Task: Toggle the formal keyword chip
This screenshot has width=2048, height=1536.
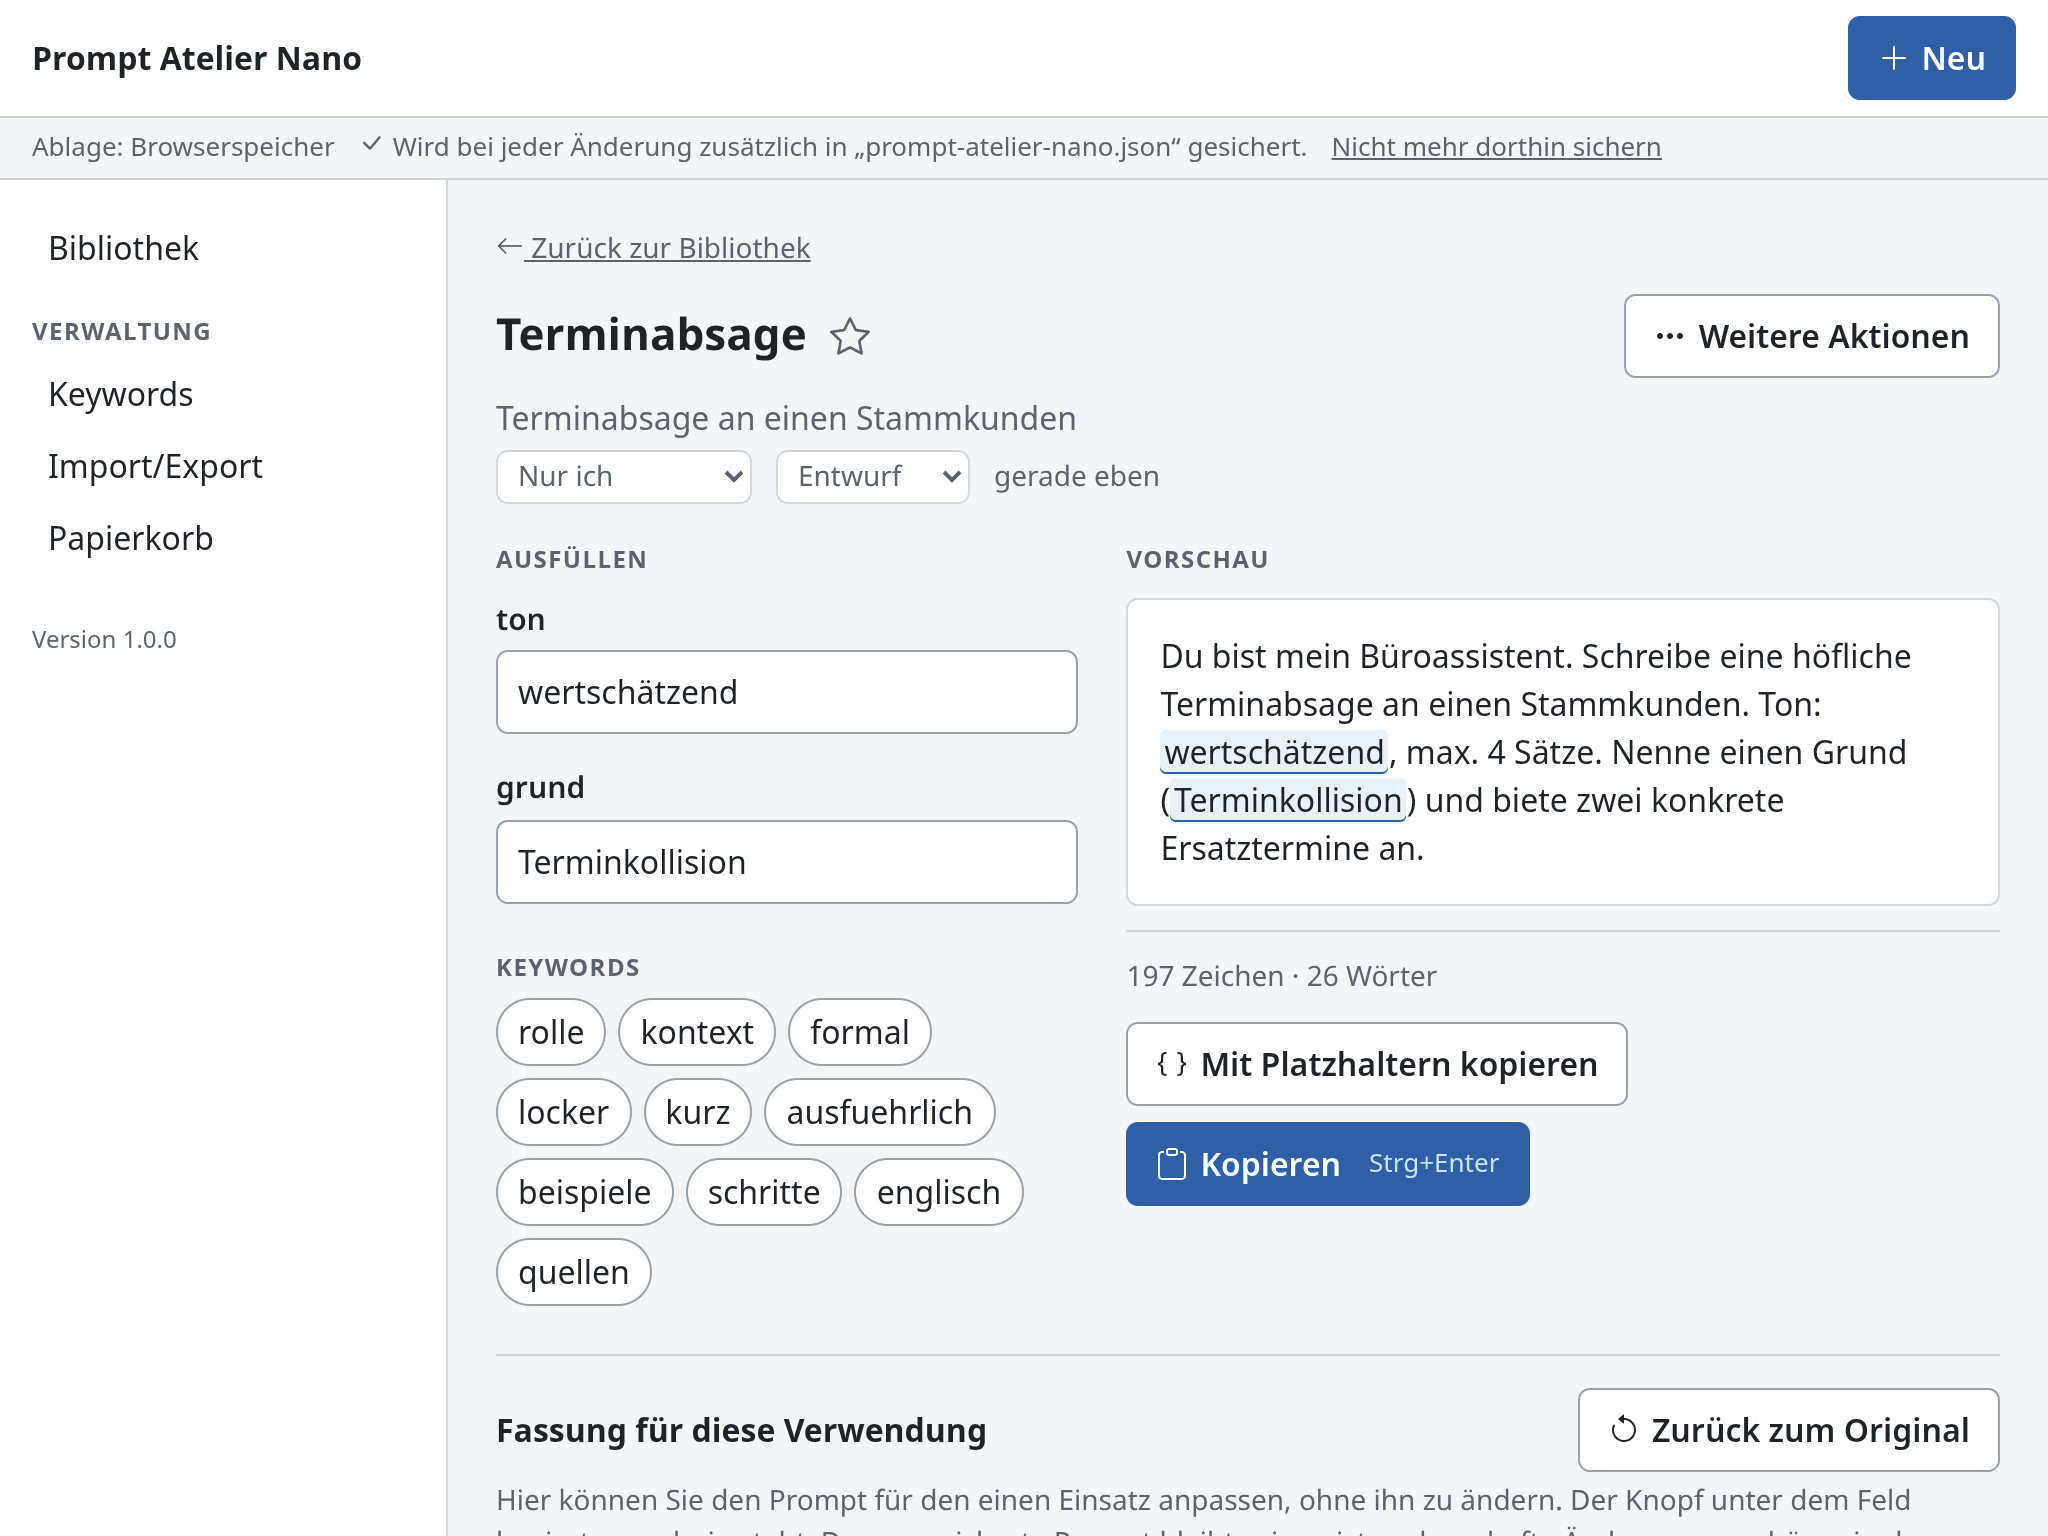Action: point(860,1032)
